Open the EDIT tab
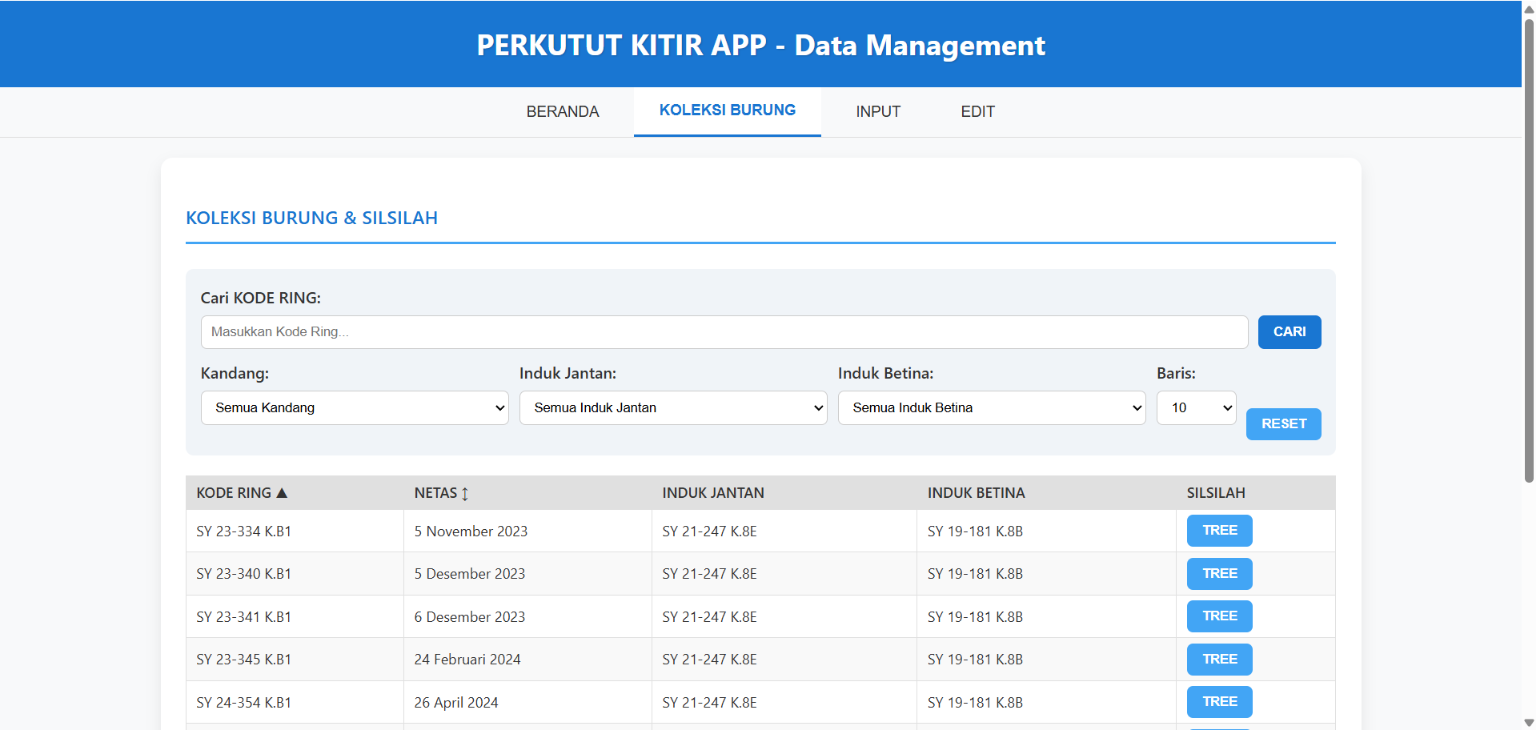The height and width of the screenshot is (730, 1536). point(977,112)
